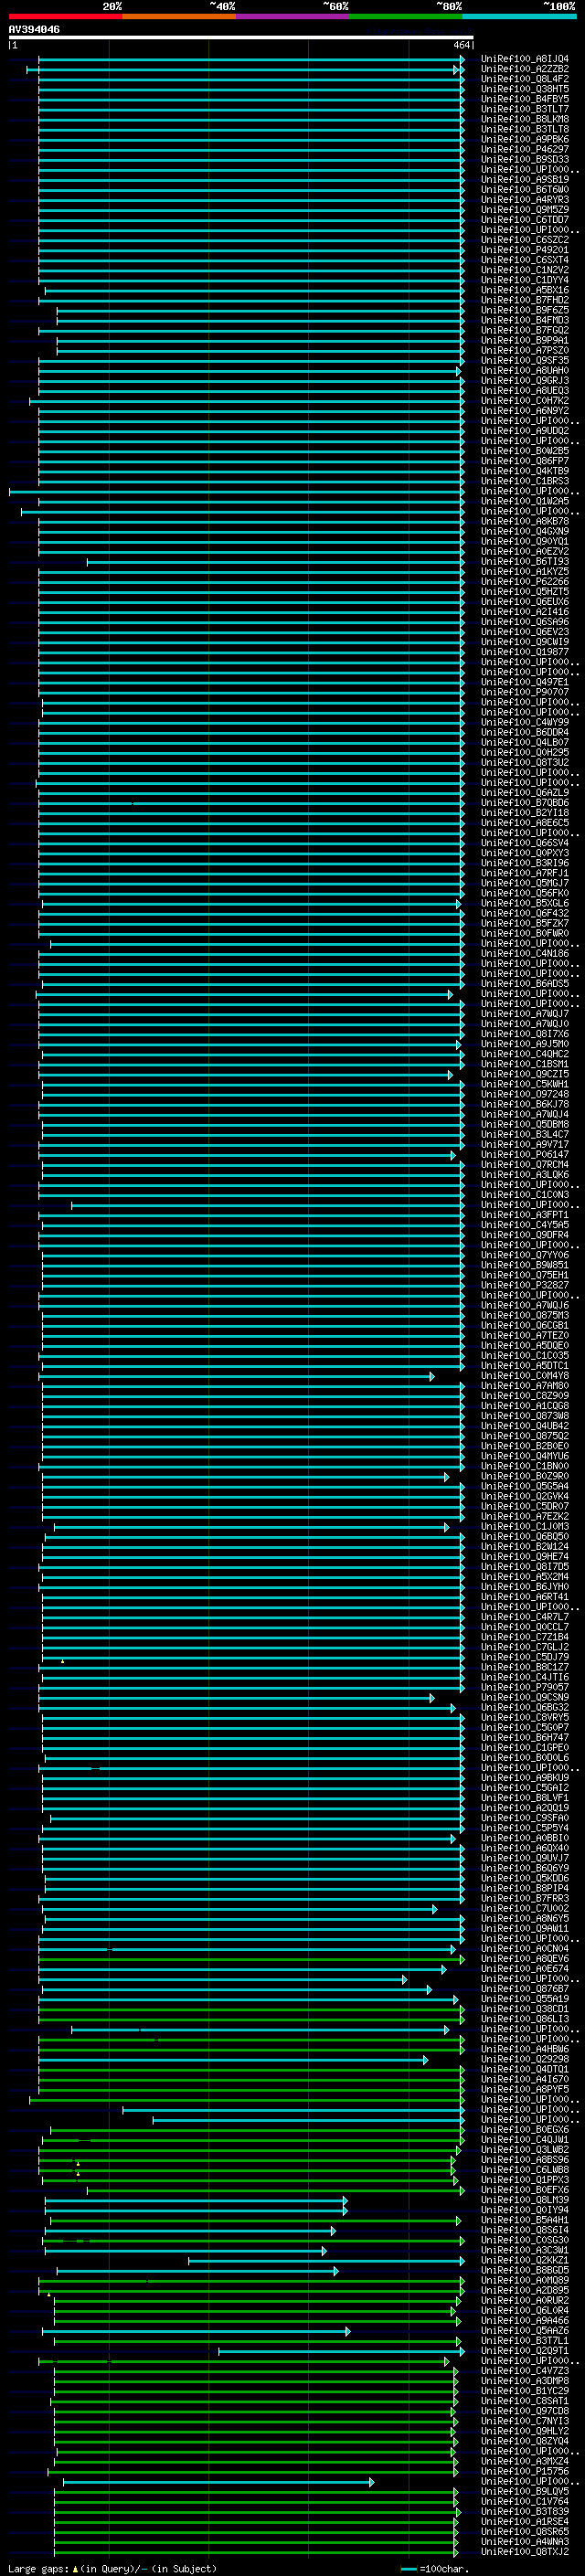Click the green ~80% identity legend segment
The width and height of the screenshot is (585, 2576).
coord(406,17)
